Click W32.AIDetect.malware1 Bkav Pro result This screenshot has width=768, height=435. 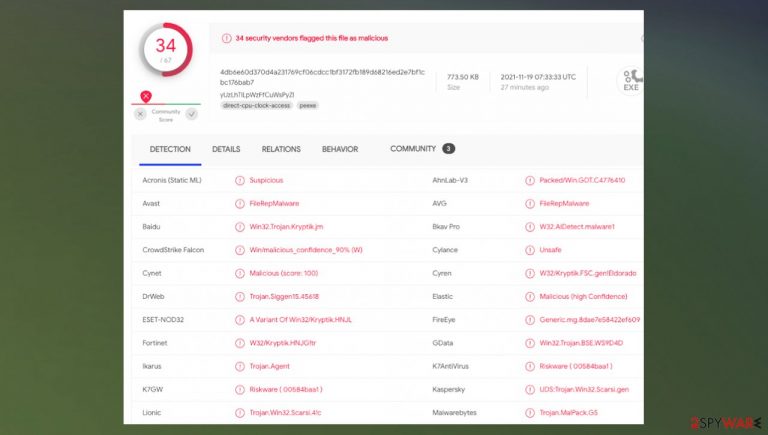(x=577, y=227)
